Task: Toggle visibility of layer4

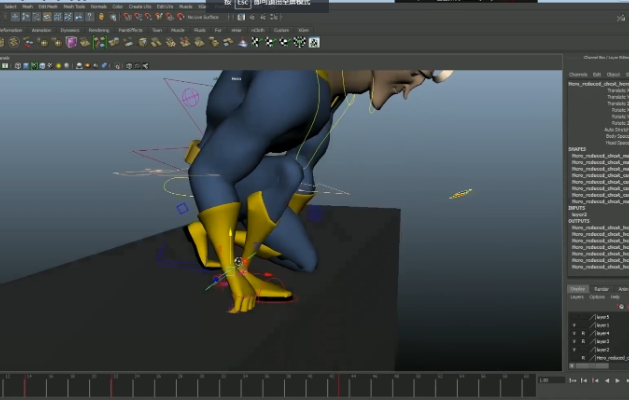Action: [574, 333]
